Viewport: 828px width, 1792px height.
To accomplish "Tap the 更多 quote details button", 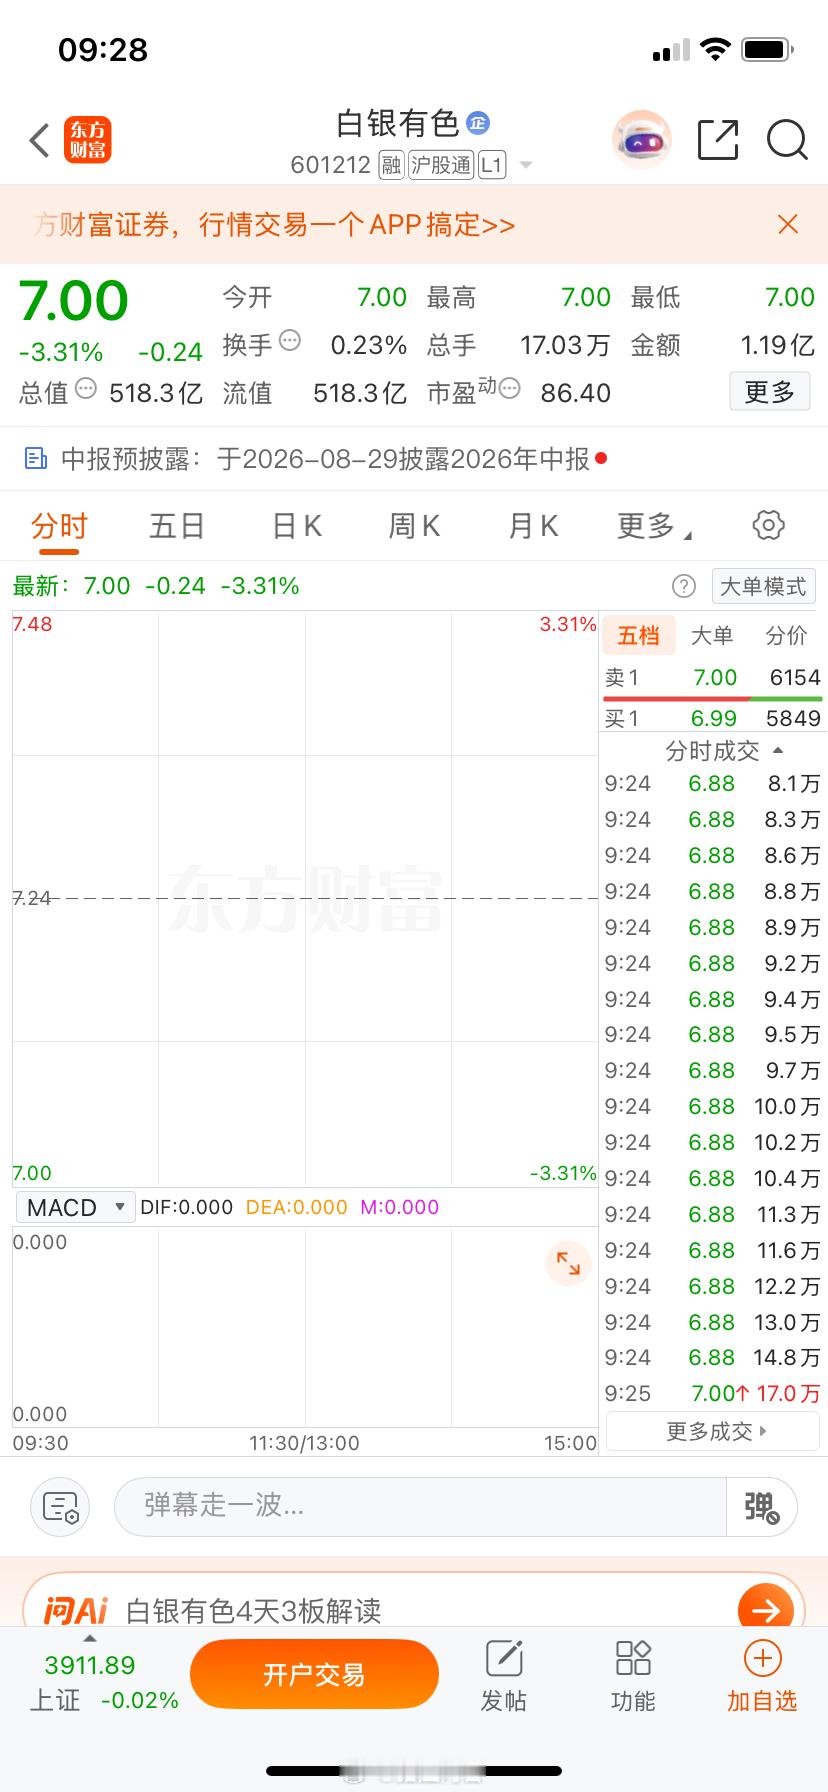I will tap(769, 392).
